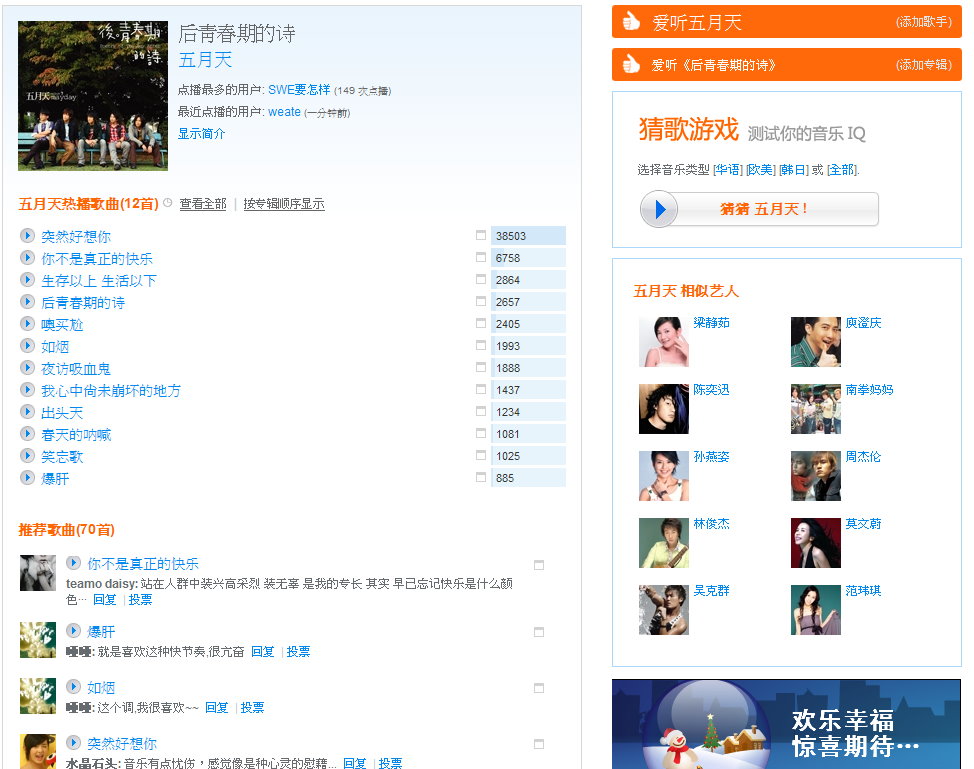Sort songs with 按专辑顺序显示
Image resolution: width=974 pixels, height=769 pixels.
(284, 204)
